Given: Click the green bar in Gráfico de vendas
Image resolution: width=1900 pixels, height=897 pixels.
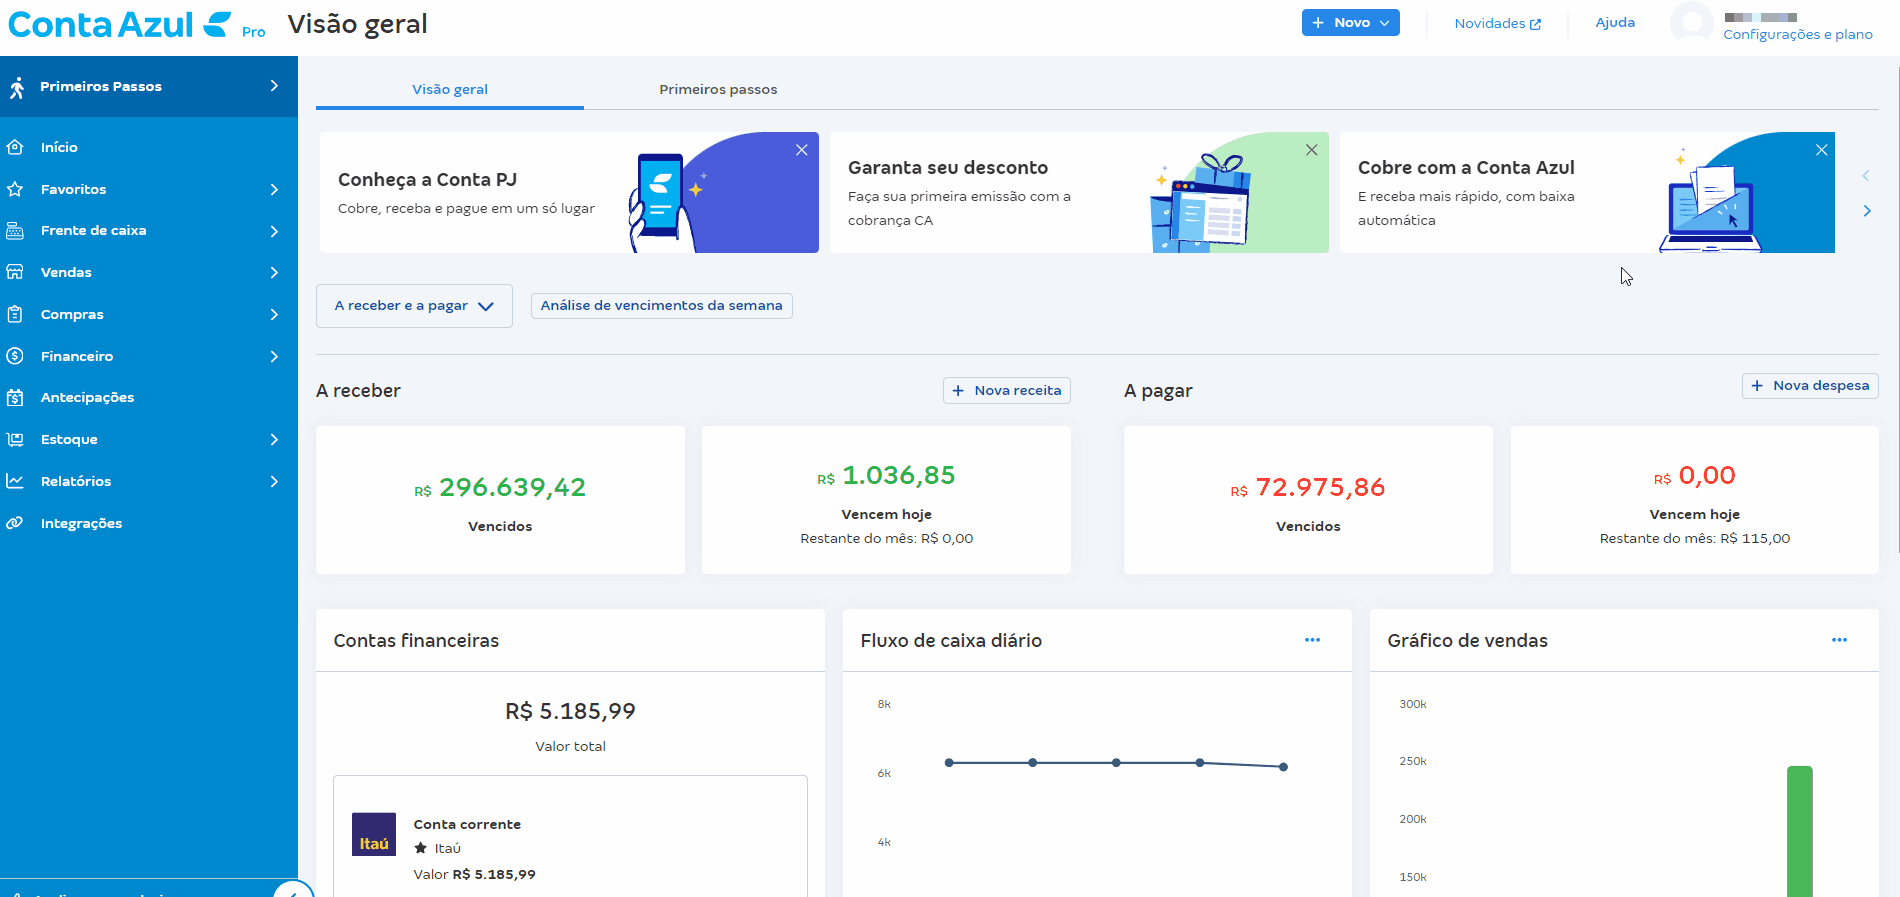Looking at the screenshot, I should point(1800,831).
